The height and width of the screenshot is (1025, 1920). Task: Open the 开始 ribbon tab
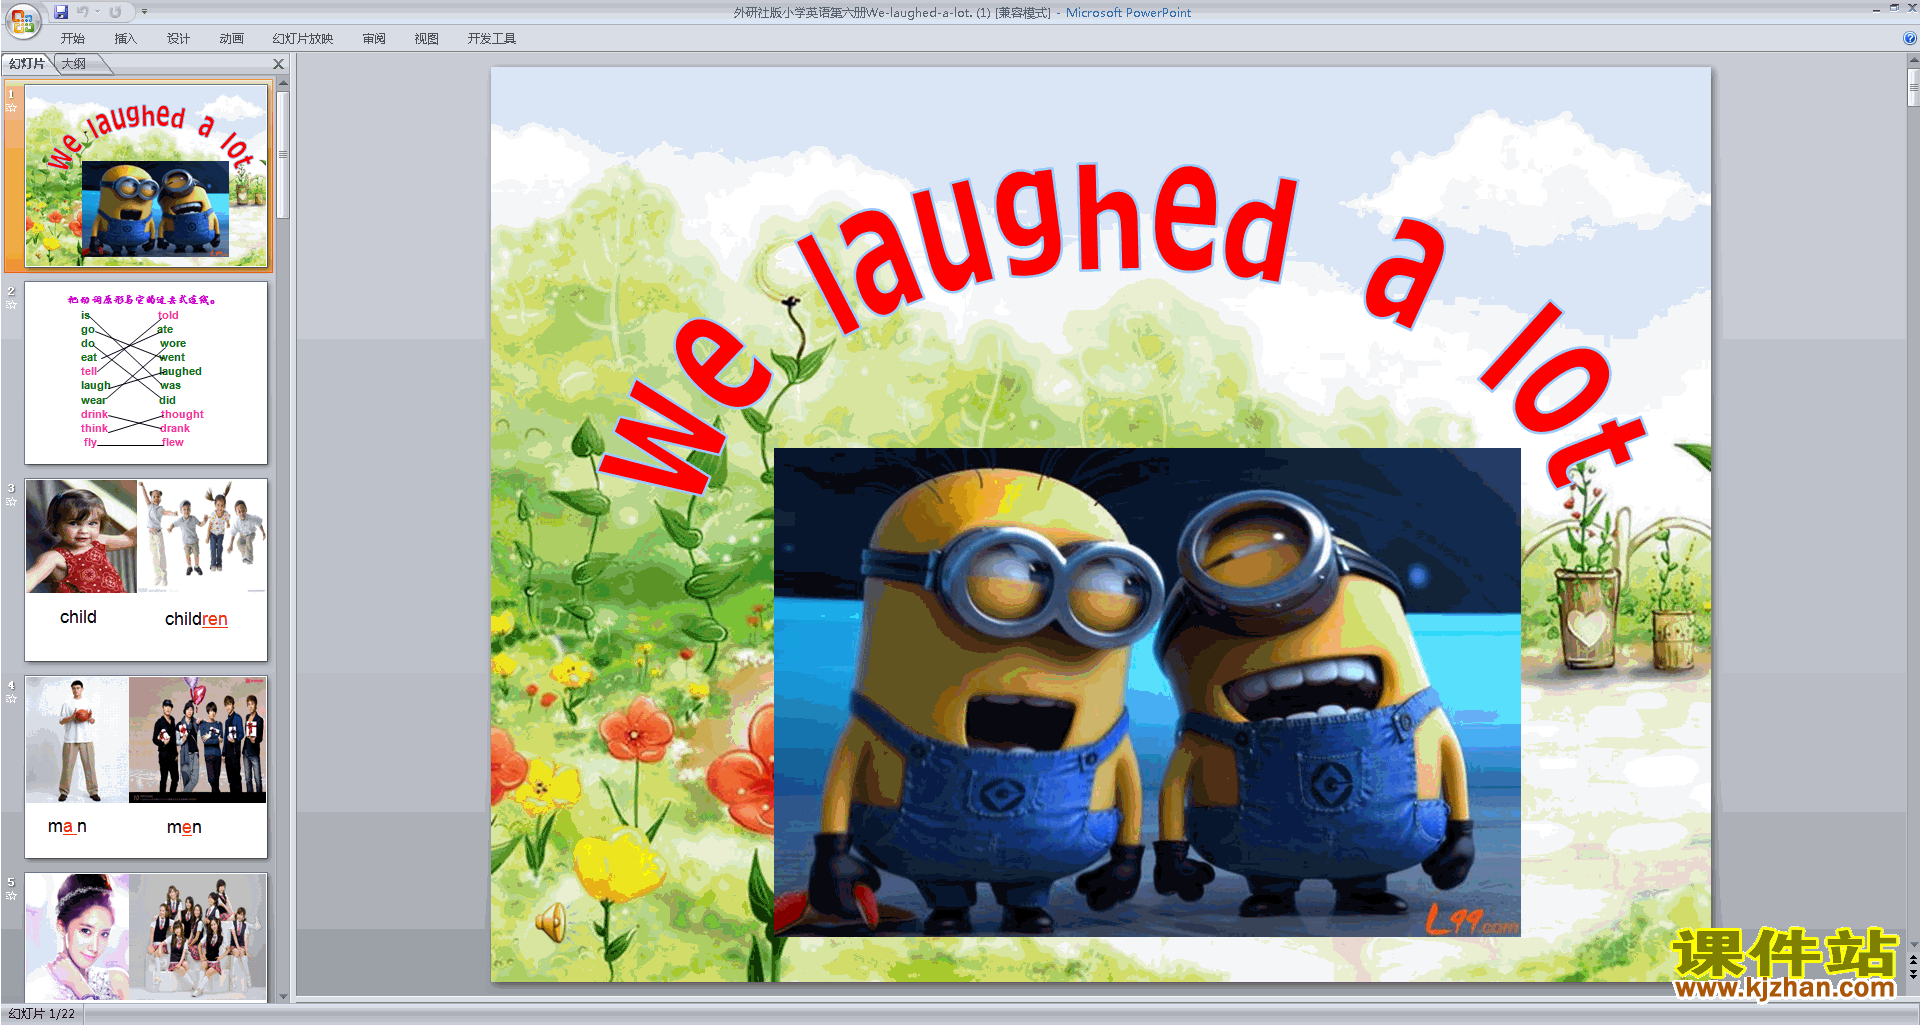coord(73,39)
